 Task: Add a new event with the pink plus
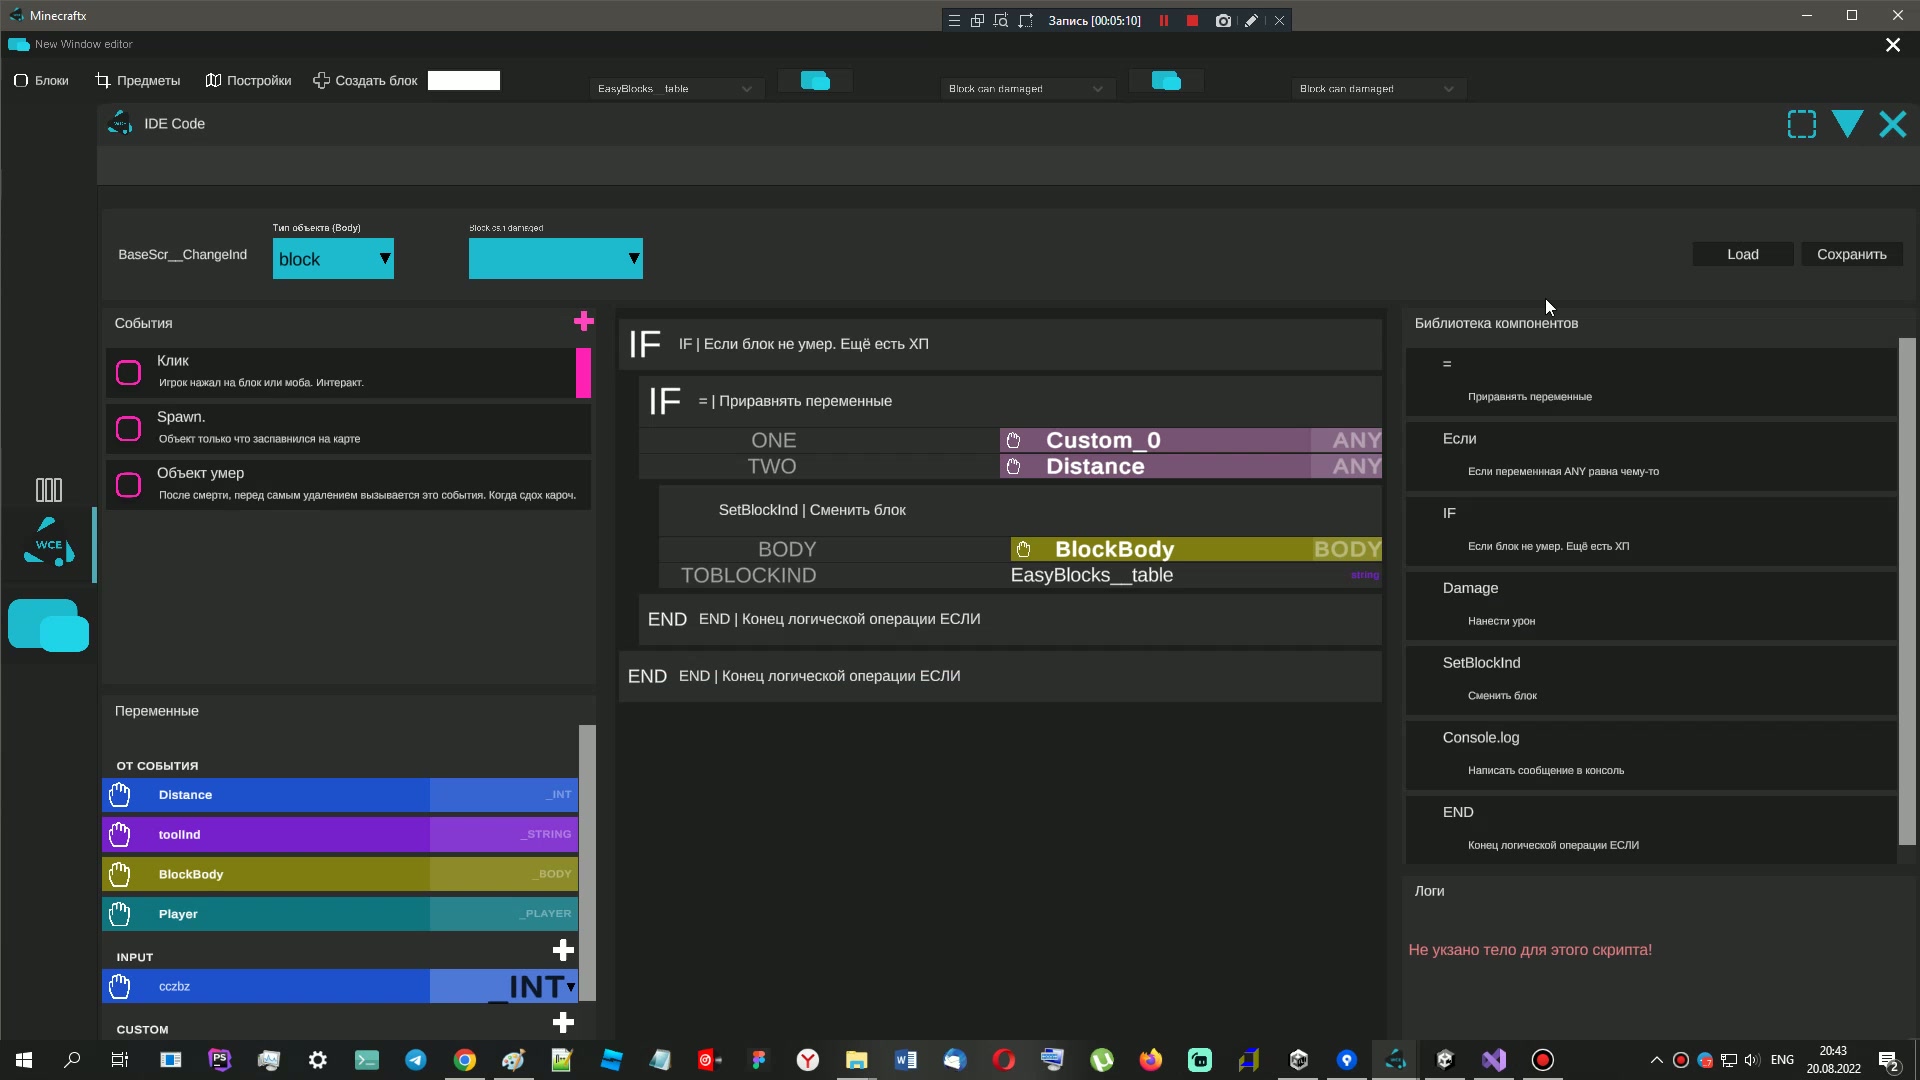(584, 321)
